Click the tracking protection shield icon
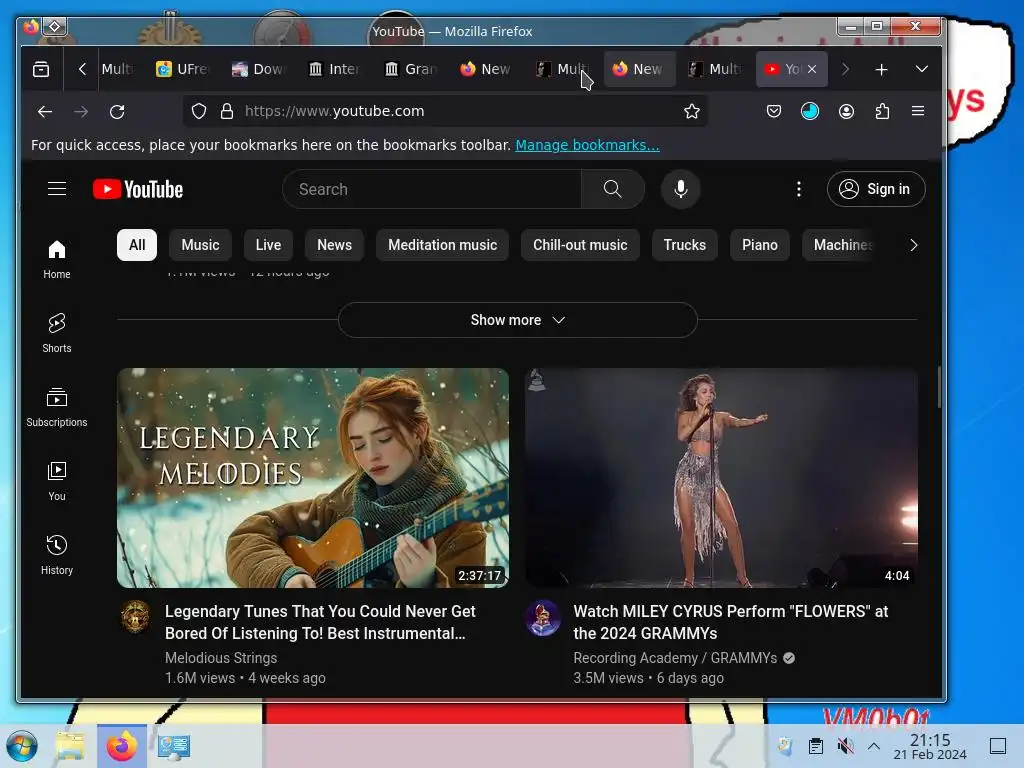The height and width of the screenshot is (768, 1024). [199, 112]
